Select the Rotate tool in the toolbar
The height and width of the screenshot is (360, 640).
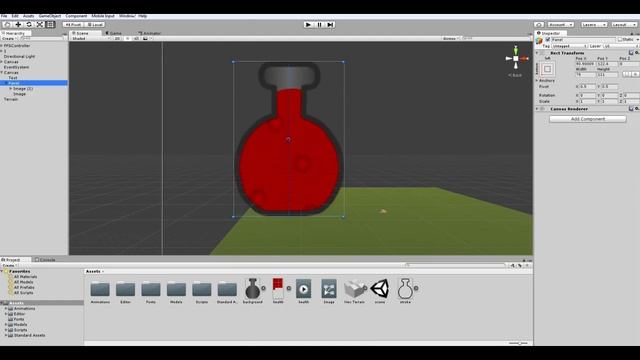tap(29, 24)
